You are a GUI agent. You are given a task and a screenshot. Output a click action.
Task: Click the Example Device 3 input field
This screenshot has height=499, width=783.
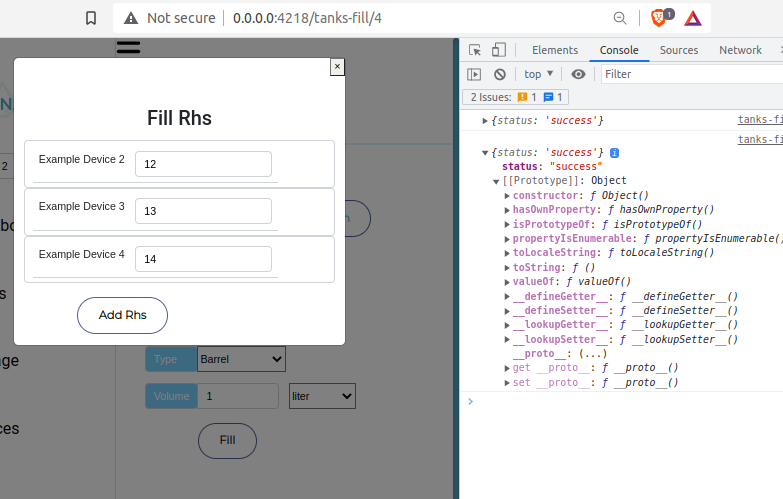[203, 211]
